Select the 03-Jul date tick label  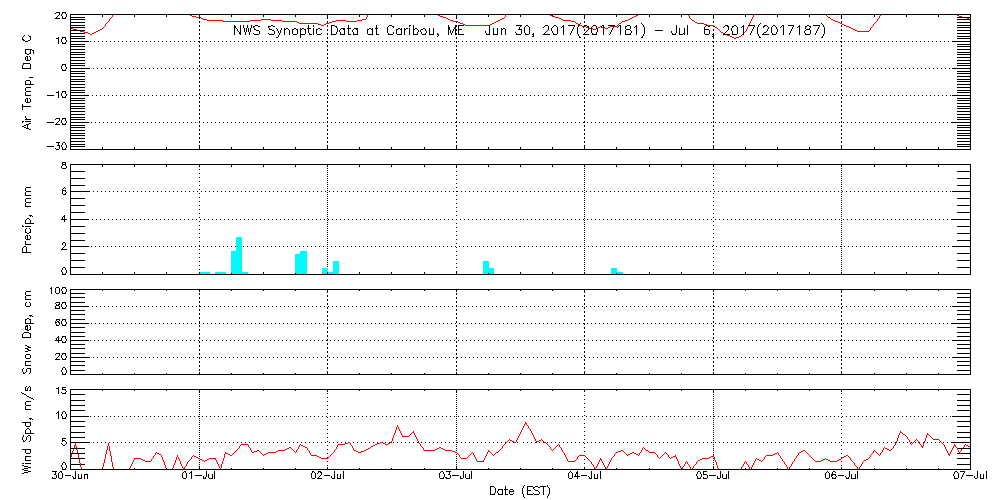[456, 477]
